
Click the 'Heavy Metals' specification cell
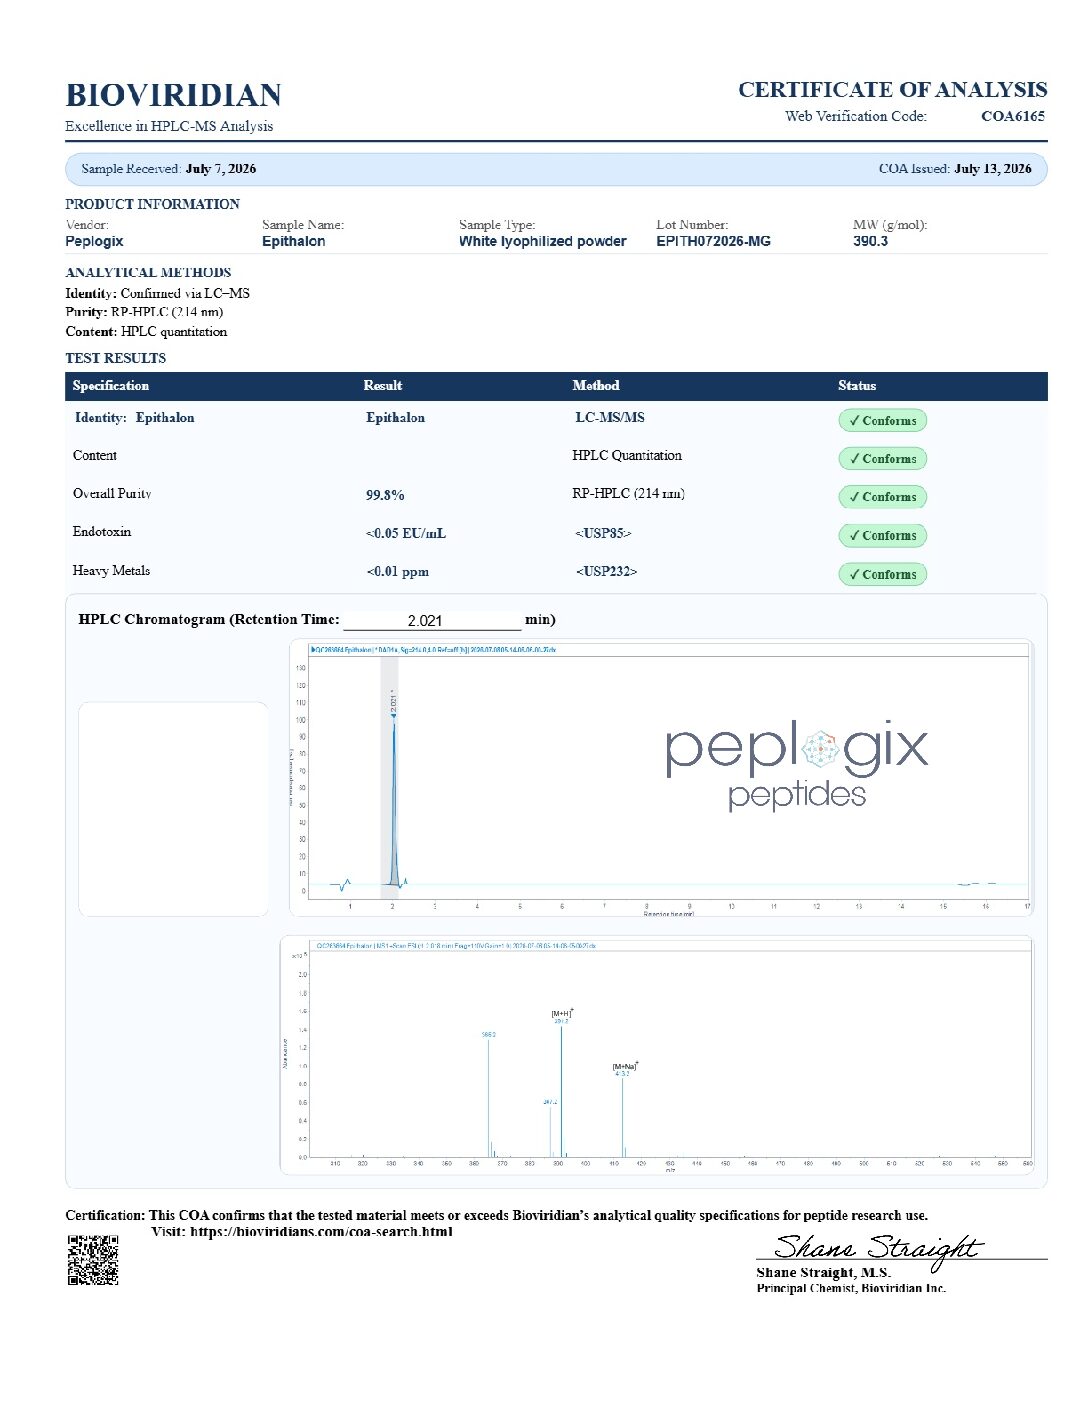tap(111, 571)
